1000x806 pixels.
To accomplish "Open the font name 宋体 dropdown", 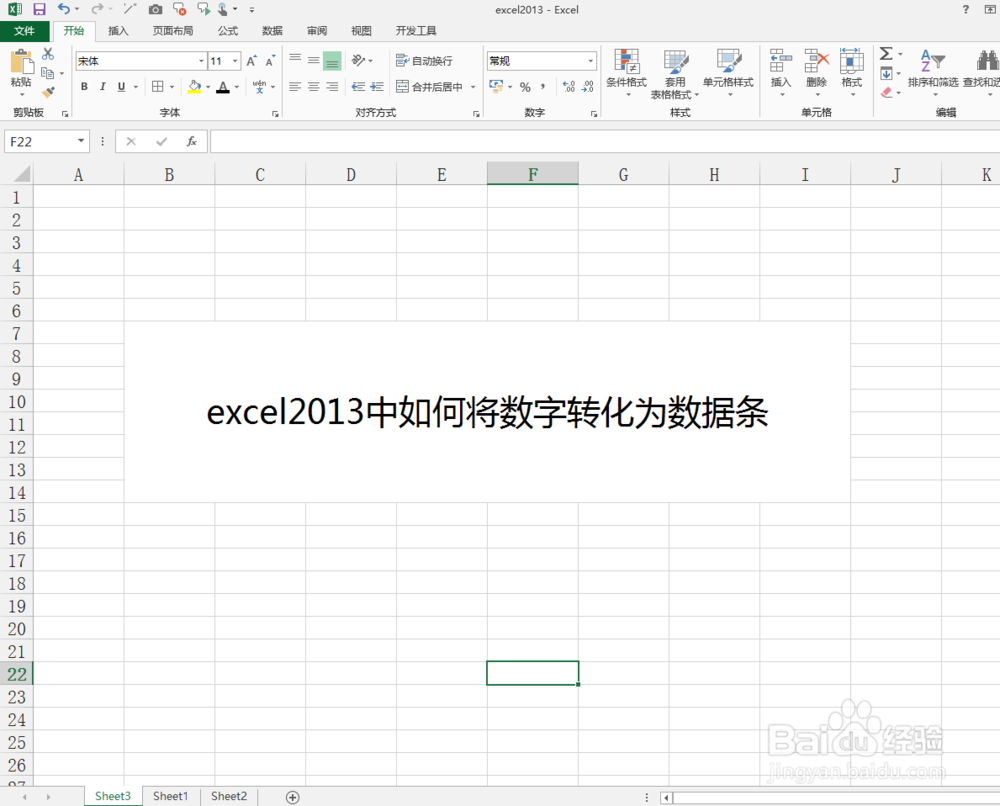I will pos(202,61).
